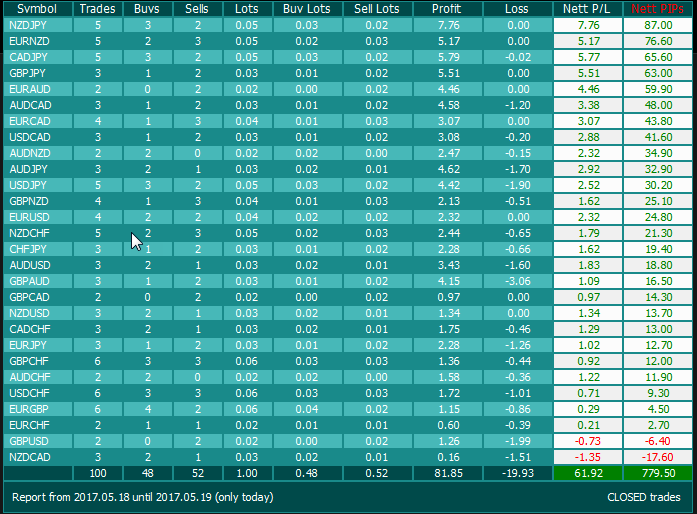697x514 pixels.
Task: Click Nett PIPs value 76.60
Action: [658, 41]
